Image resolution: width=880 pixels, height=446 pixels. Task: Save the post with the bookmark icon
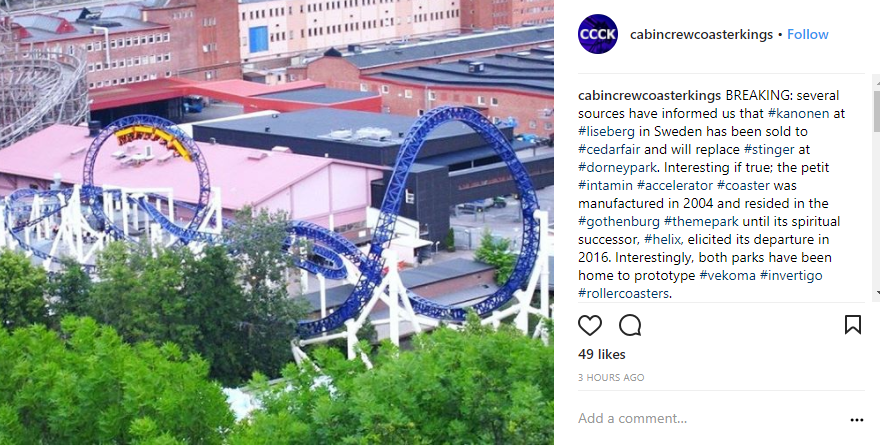[852, 324]
